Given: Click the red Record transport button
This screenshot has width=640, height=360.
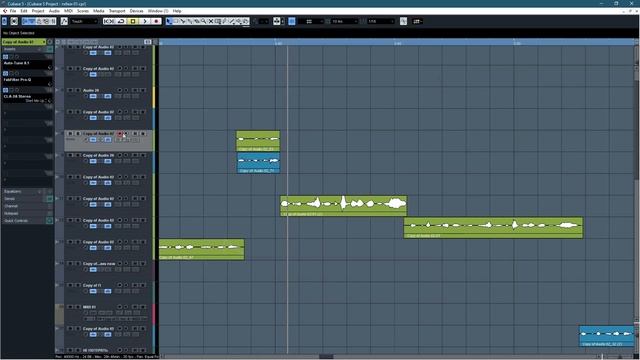Looking at the screenshot, I should pos(156,21).
